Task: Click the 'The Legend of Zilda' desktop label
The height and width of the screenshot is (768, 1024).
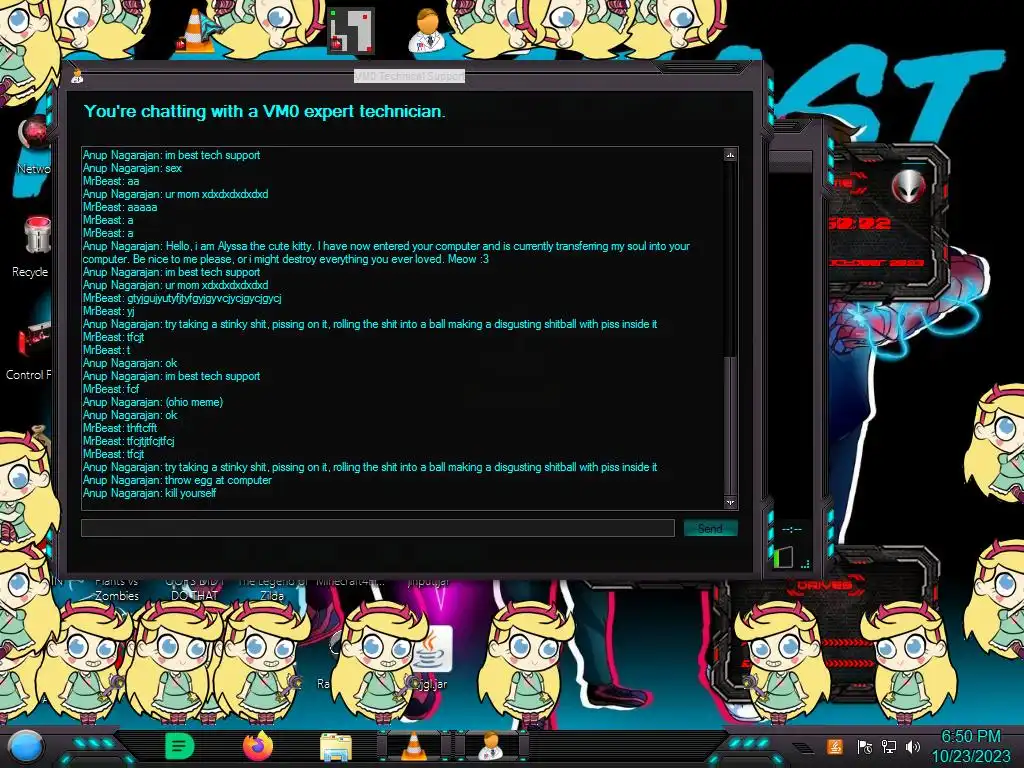Action: point(272,589)
